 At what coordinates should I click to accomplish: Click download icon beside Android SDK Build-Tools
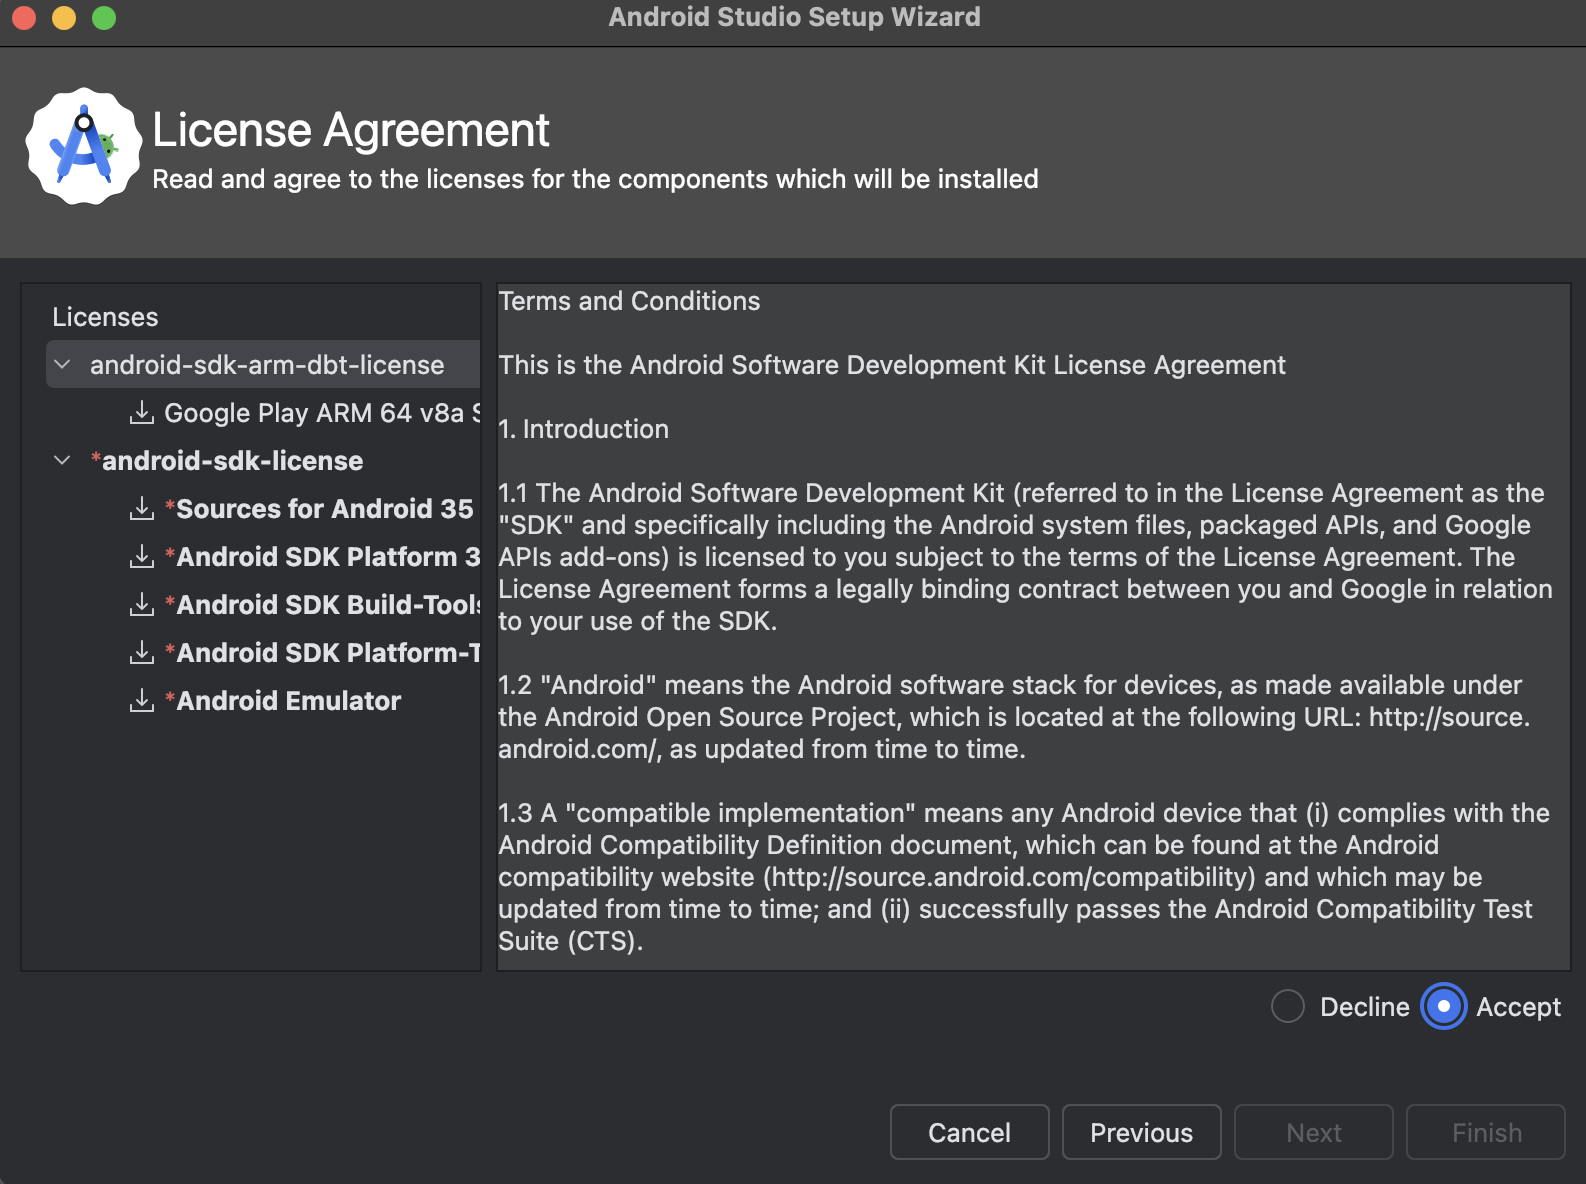click(142, 604)
